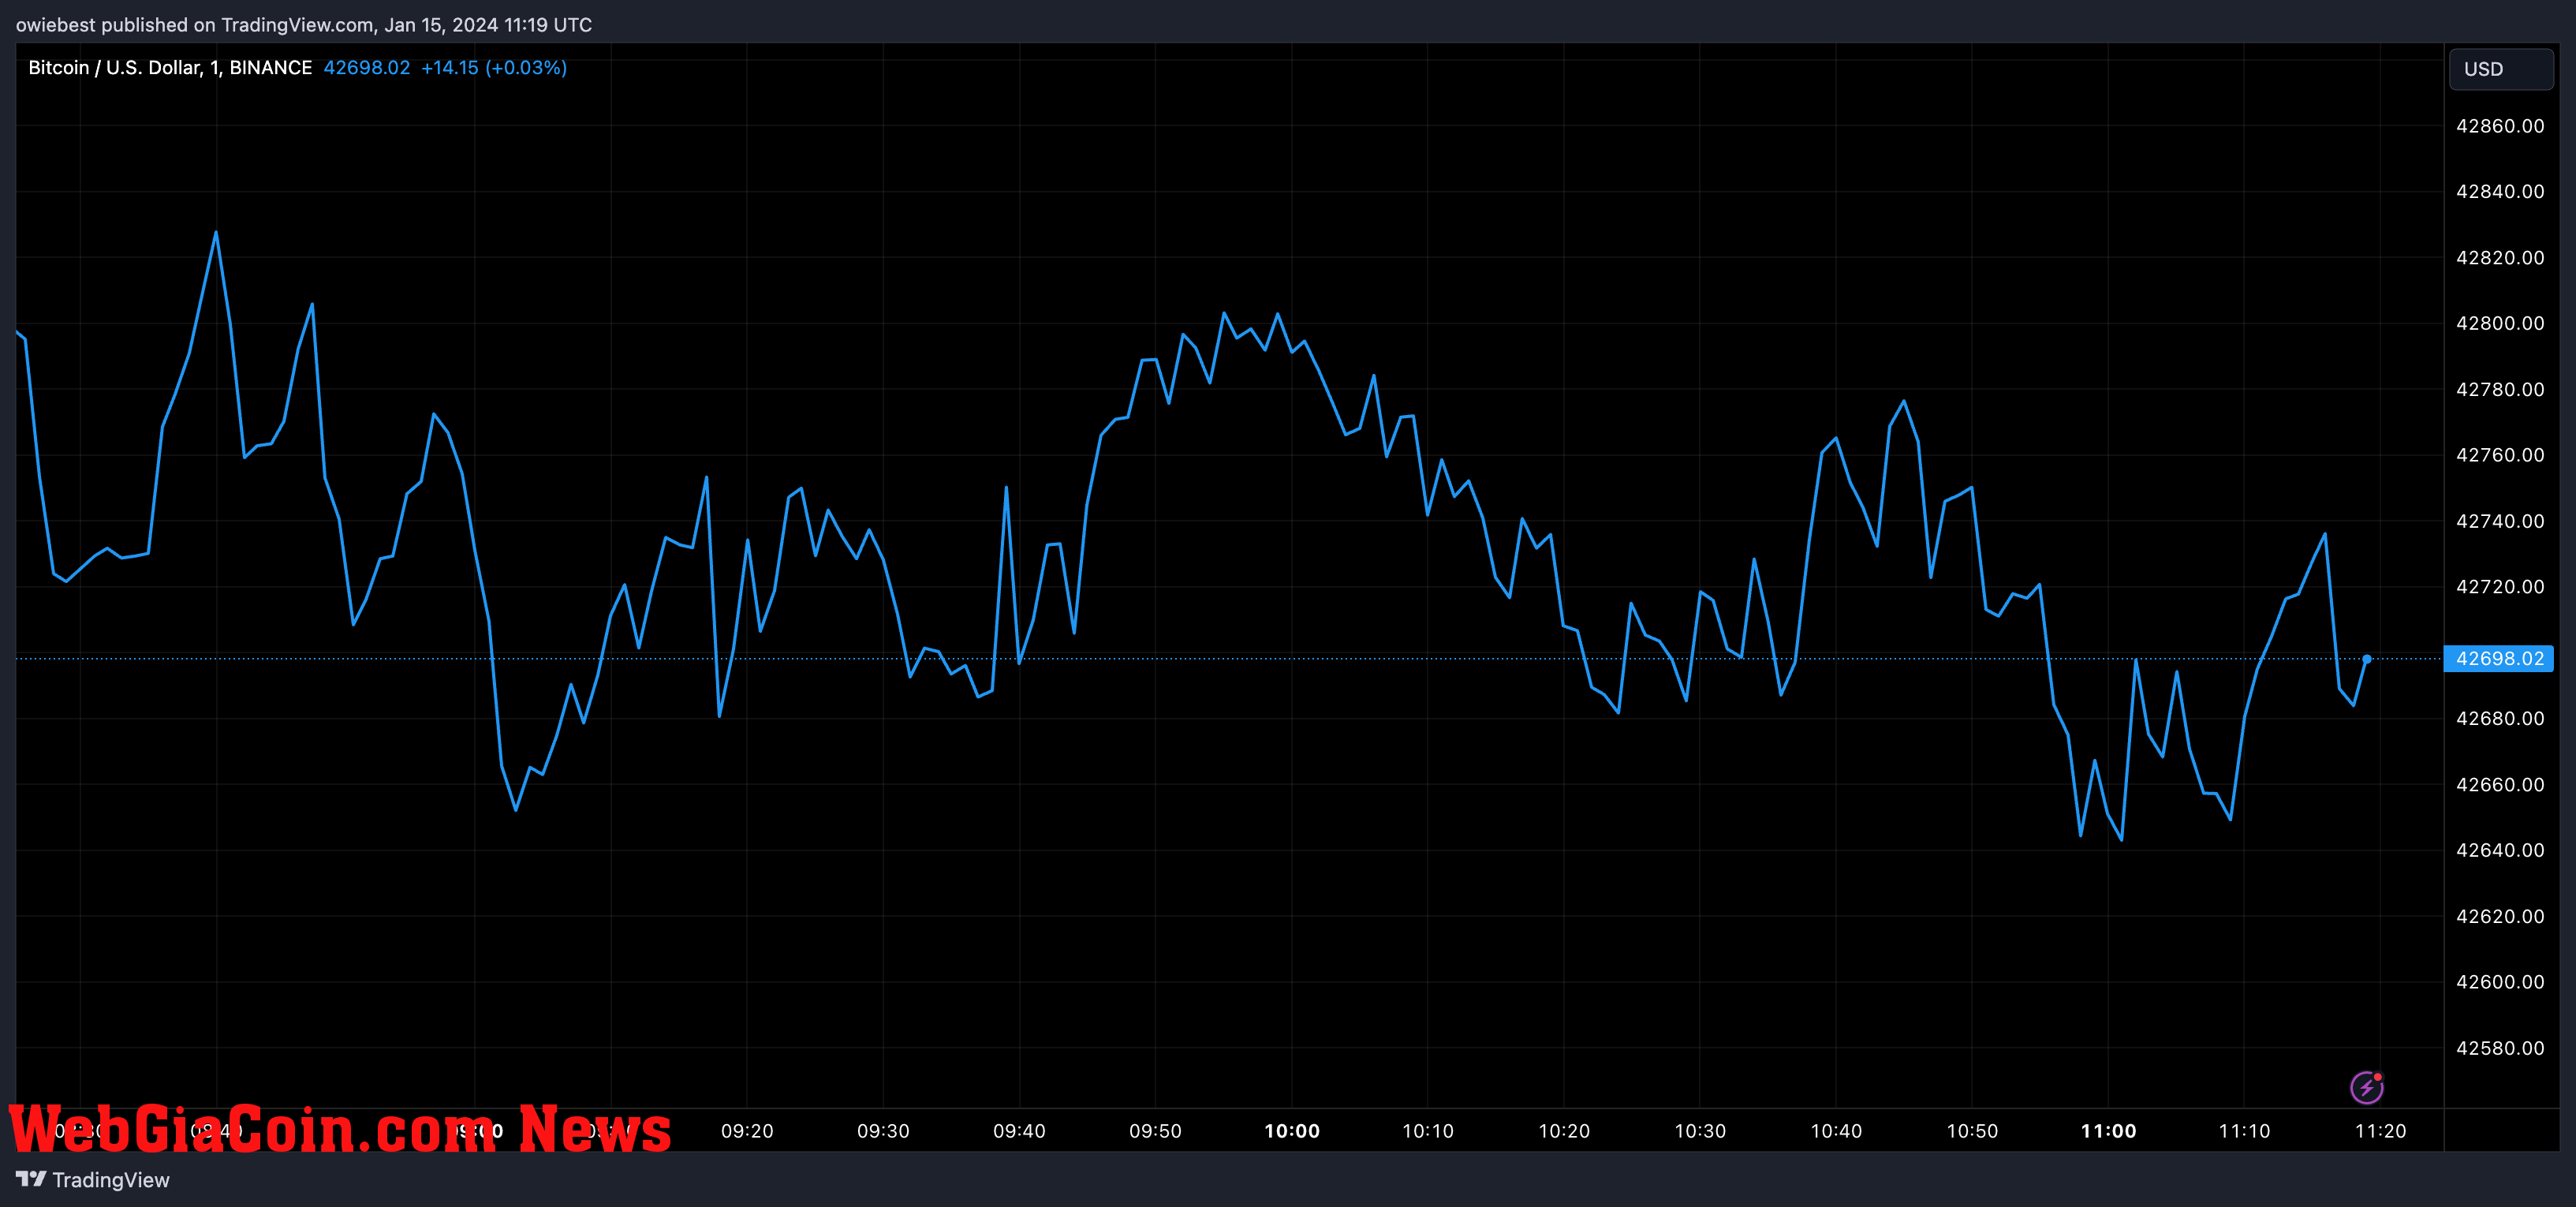Click the 09:30 time axis label

[883, 1131]
